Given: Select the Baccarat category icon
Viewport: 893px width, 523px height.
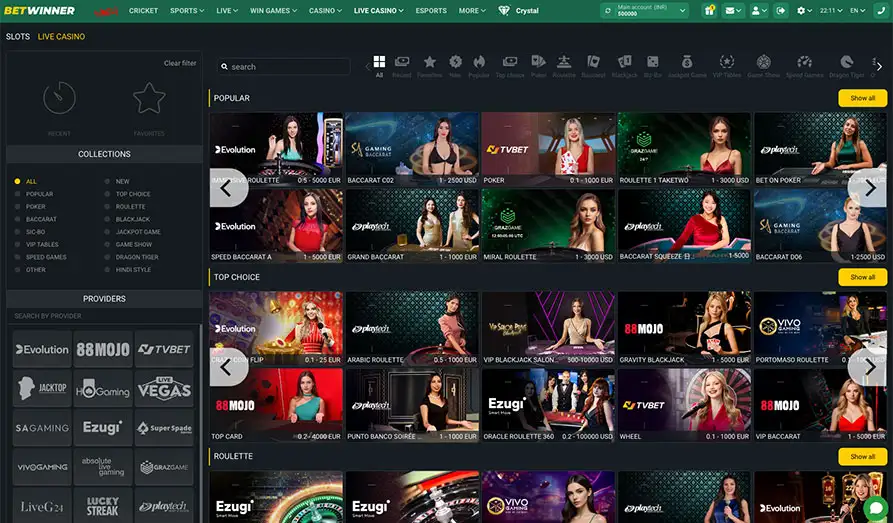Looking at the screenshot, I should (593, 62).
